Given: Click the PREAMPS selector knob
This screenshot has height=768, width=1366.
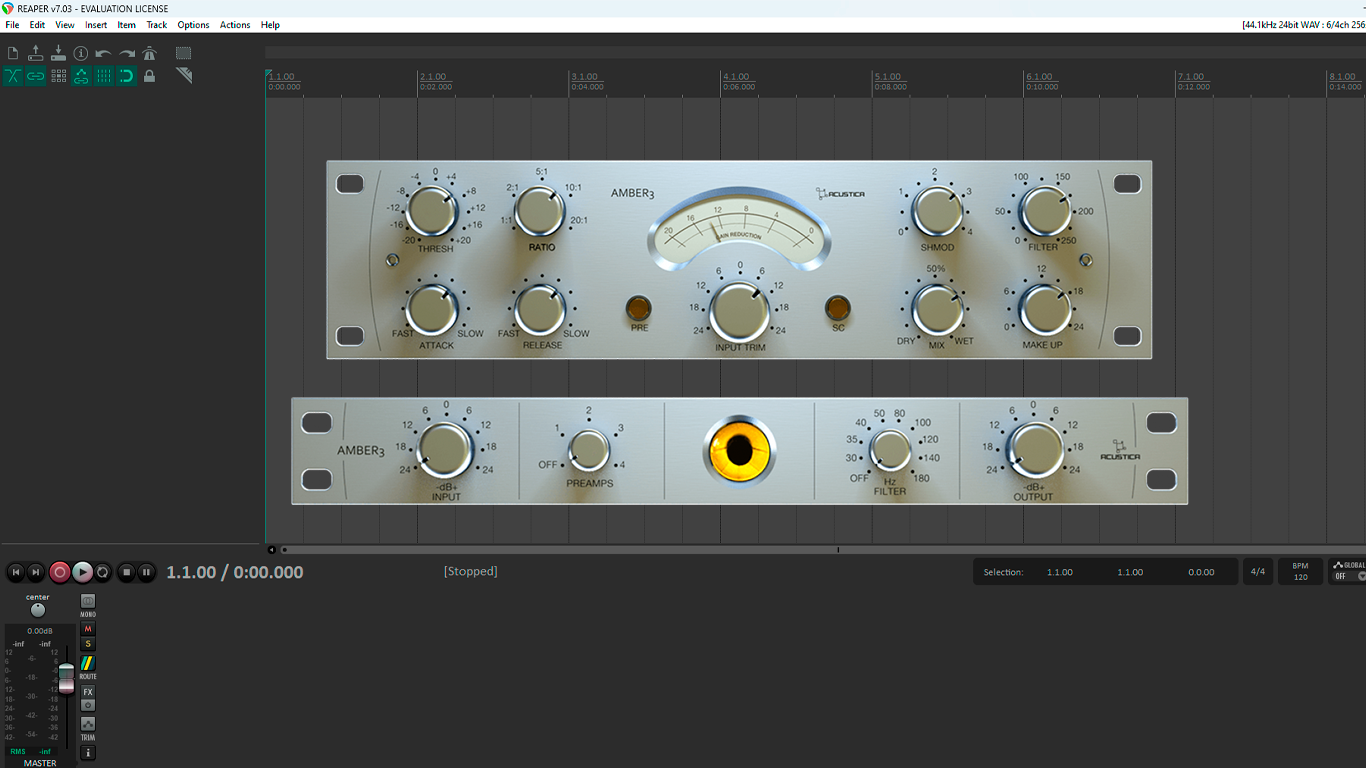Looking at the screenshot, I should [x=589, y=451].
